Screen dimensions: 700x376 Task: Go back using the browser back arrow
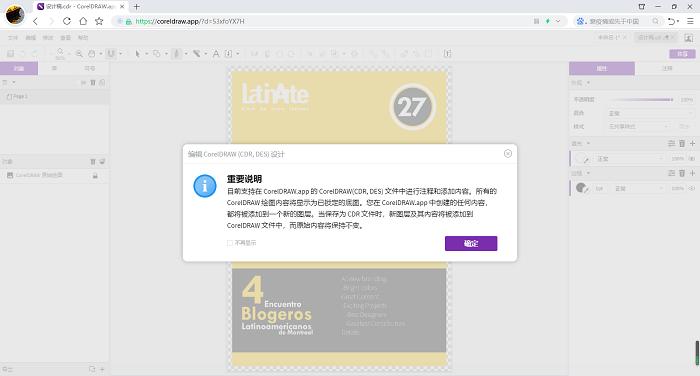click(35, 21)
